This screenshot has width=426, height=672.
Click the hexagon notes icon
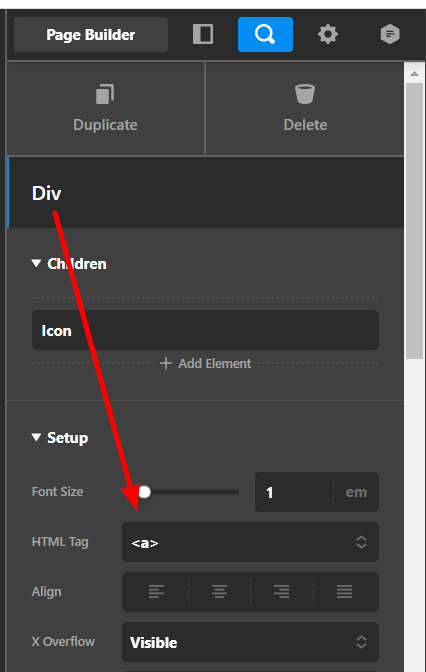[x=390, y=34]
